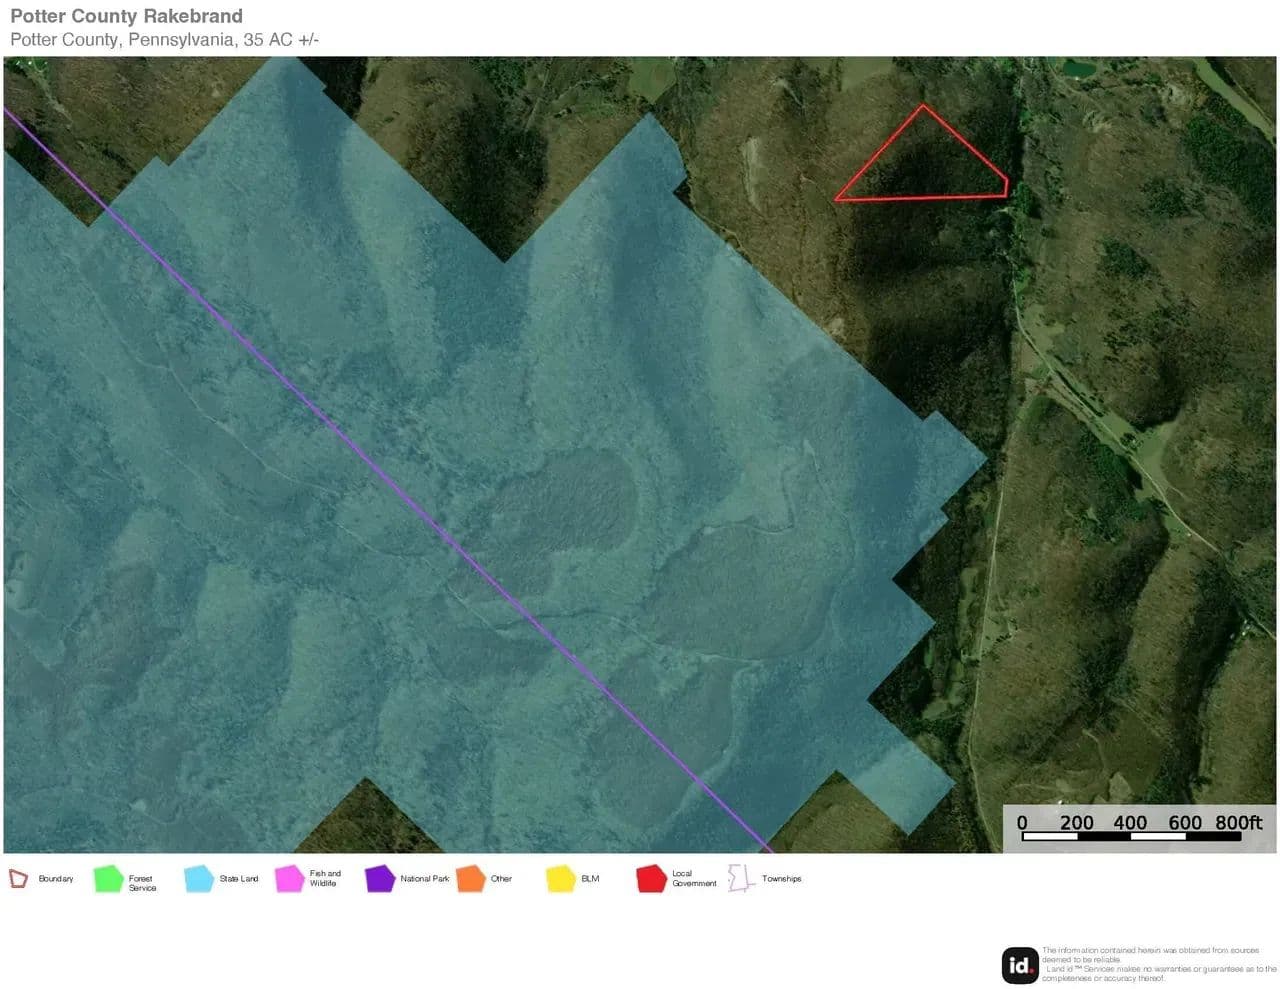The height and width of the screenshot is (989, 1280).
Task: Click the "Potter County, Pennsylvania, 35 AC" subtitle
Action: click(x=164, y=40)
